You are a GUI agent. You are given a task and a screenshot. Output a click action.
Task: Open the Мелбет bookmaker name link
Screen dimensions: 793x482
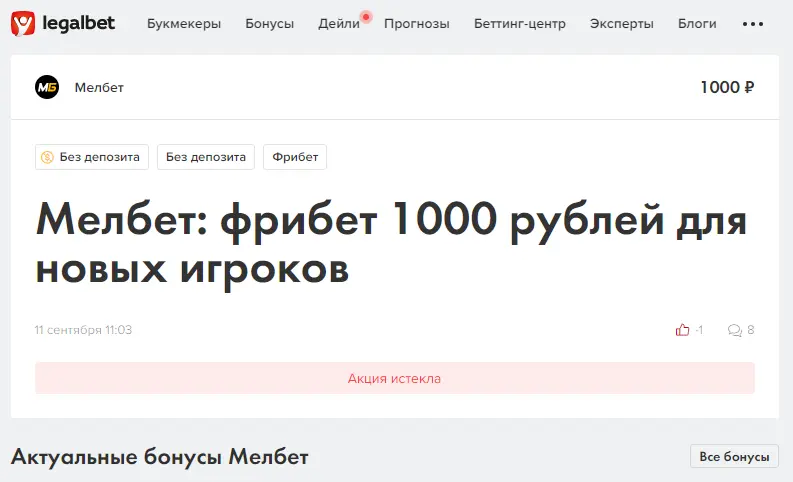99,87
